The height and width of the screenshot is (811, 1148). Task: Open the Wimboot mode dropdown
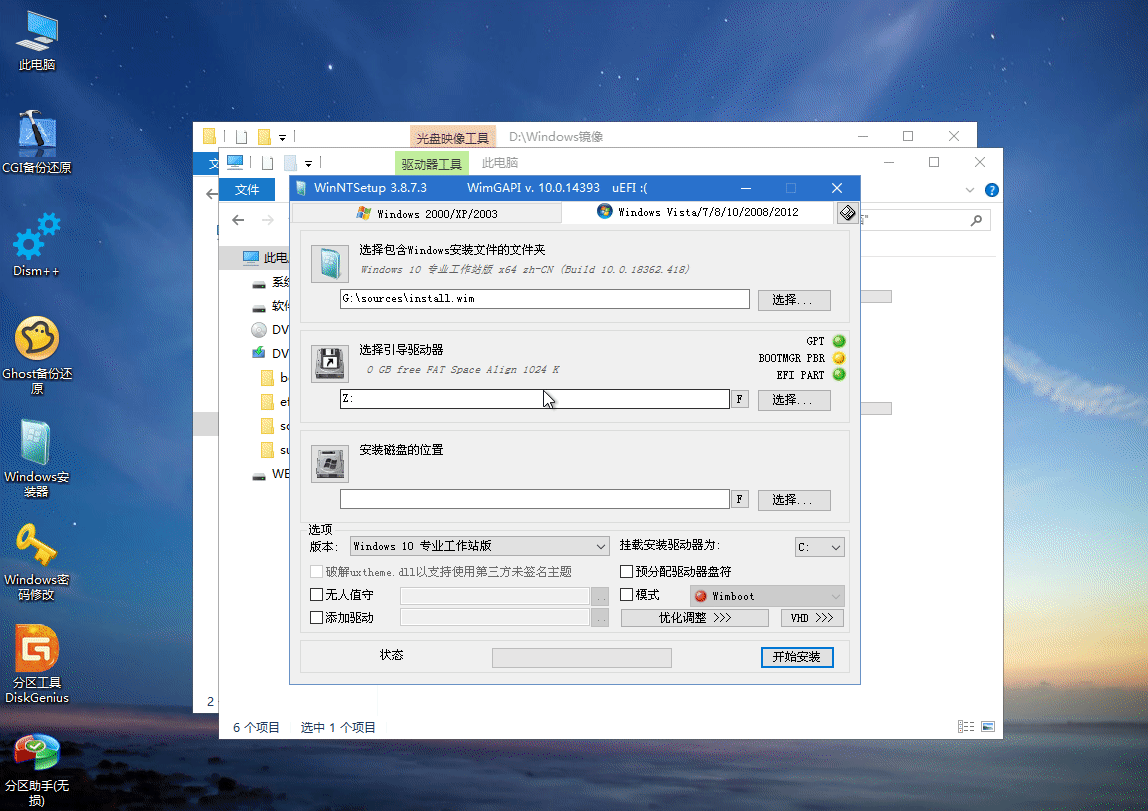[767, 596]
